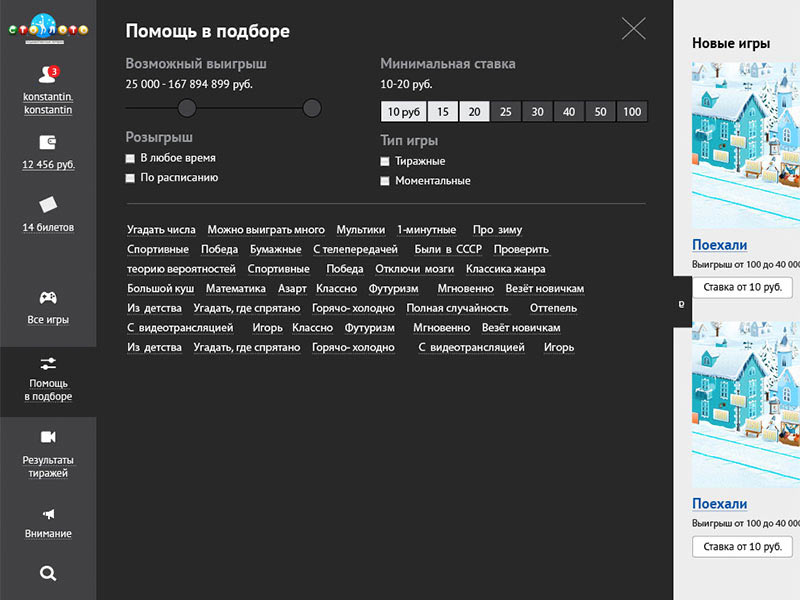The width and height of the screenshot is (800, 600).
Task: Click the first Поехали game thumbnail
Action: 745,145
